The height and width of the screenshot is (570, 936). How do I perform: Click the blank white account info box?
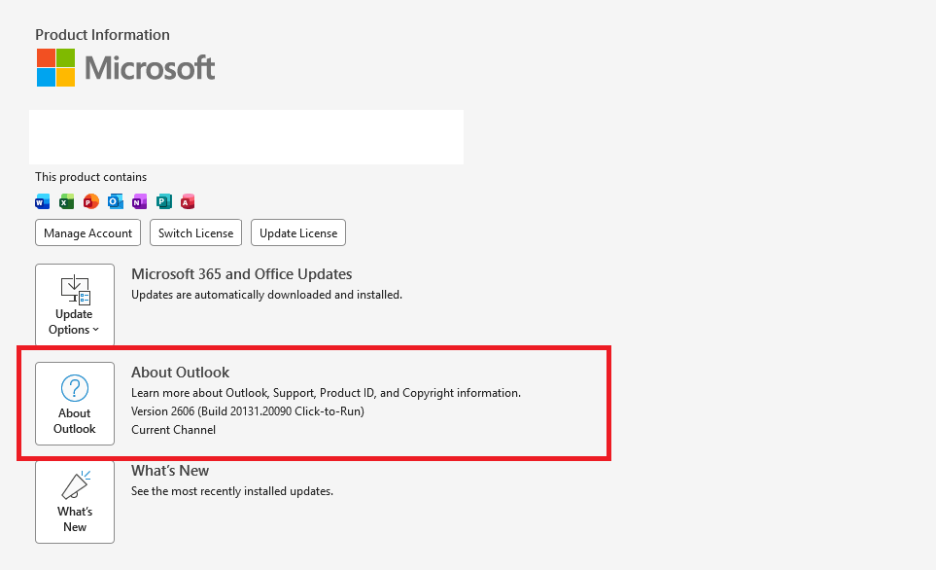coord(247,137)
